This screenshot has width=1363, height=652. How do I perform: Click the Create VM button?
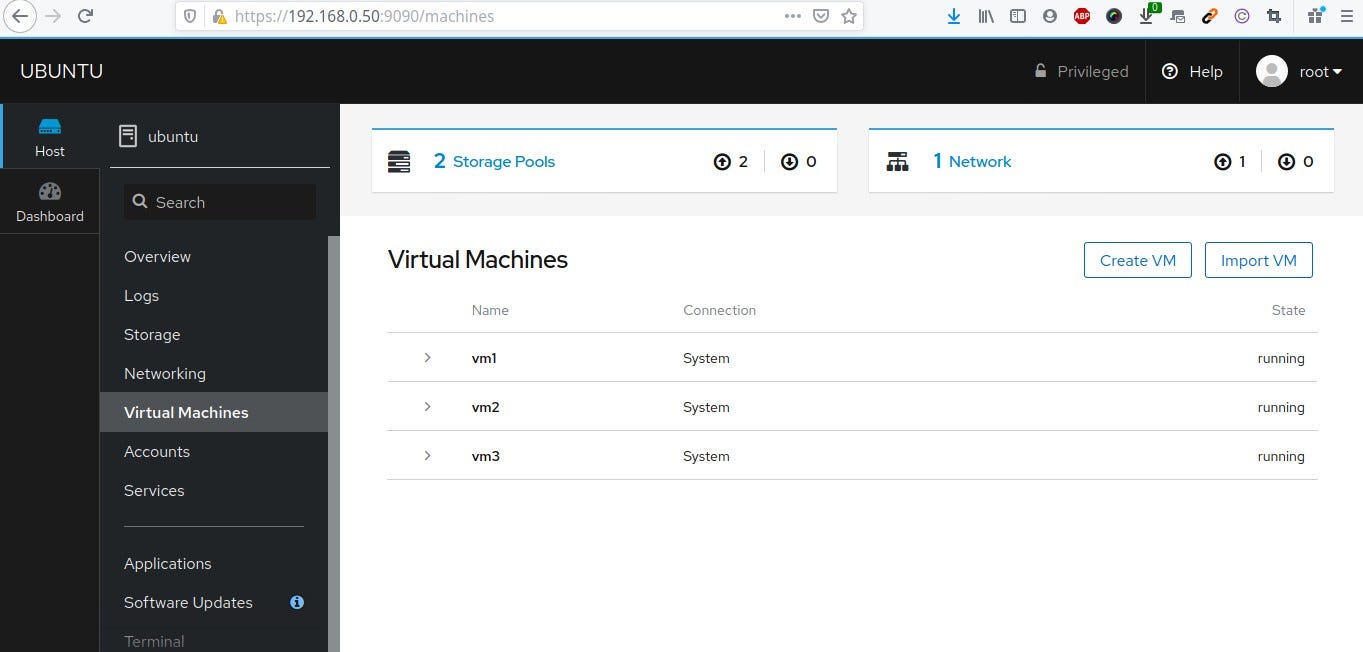[1138, 260]
